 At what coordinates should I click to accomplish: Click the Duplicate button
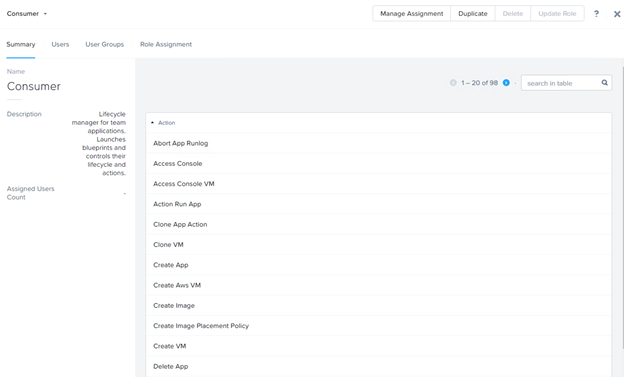(x=473, y=14)
